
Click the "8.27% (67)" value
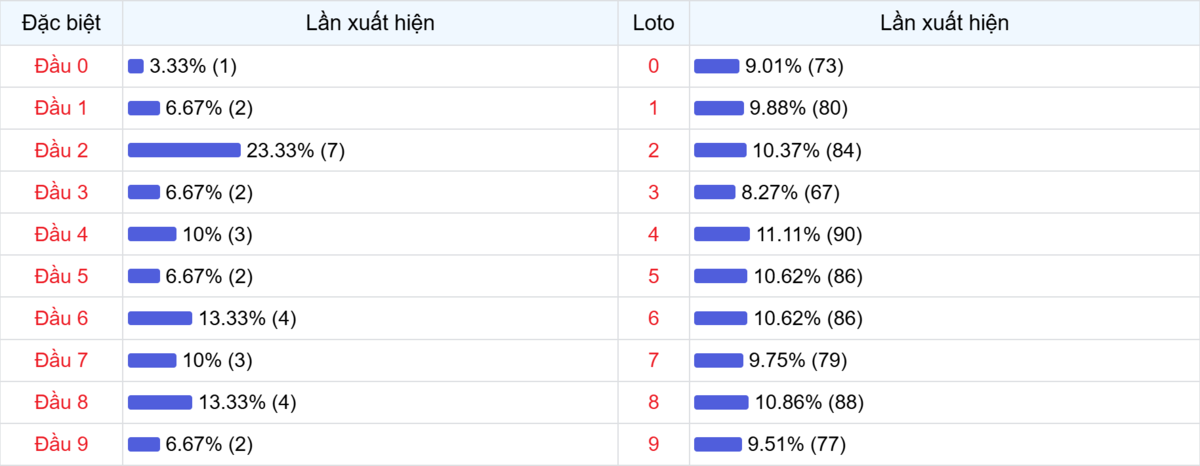[792, 192]
